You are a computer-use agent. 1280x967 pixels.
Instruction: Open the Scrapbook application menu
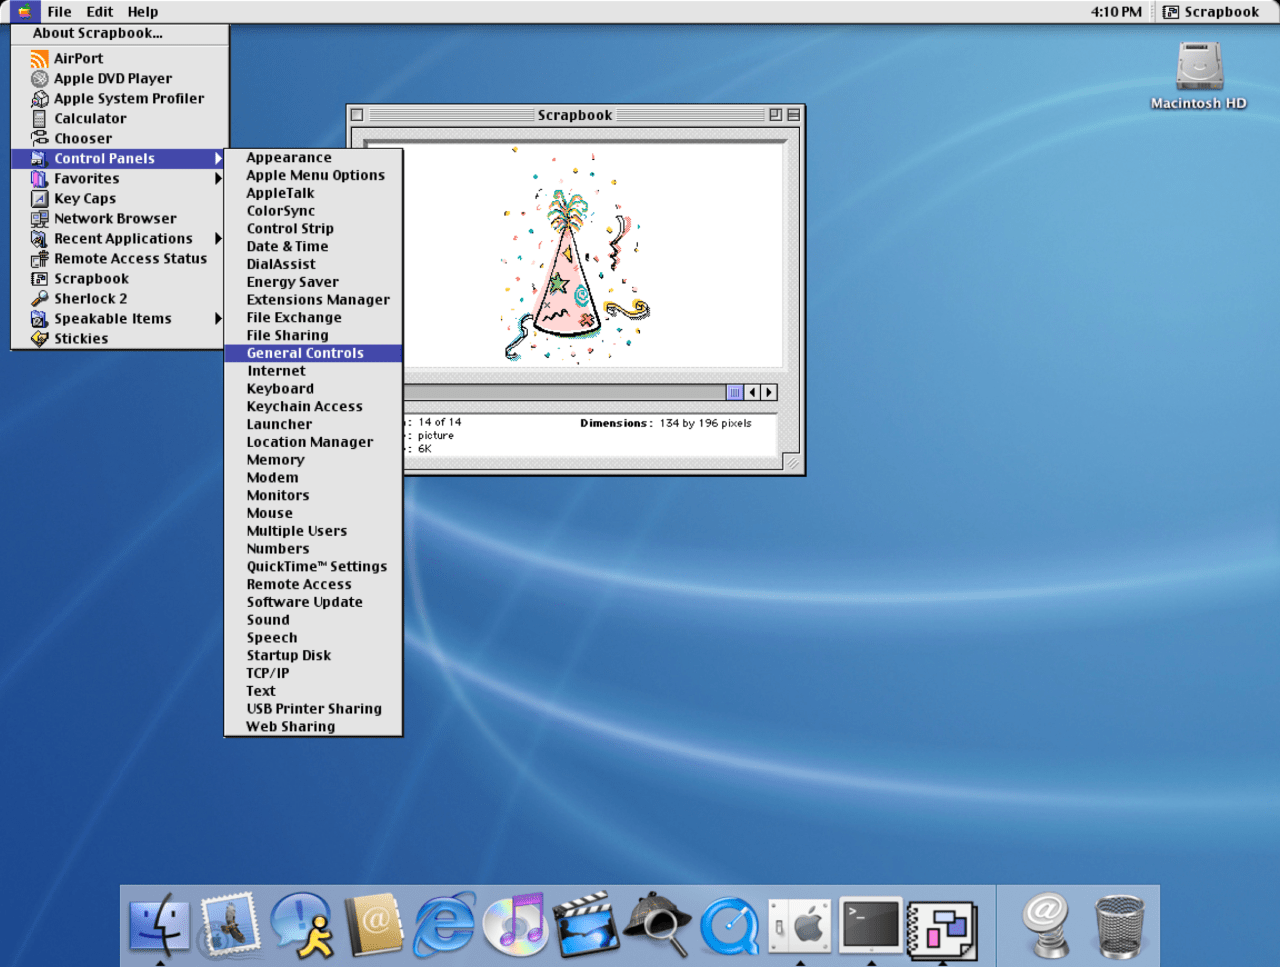[1211, 12]
